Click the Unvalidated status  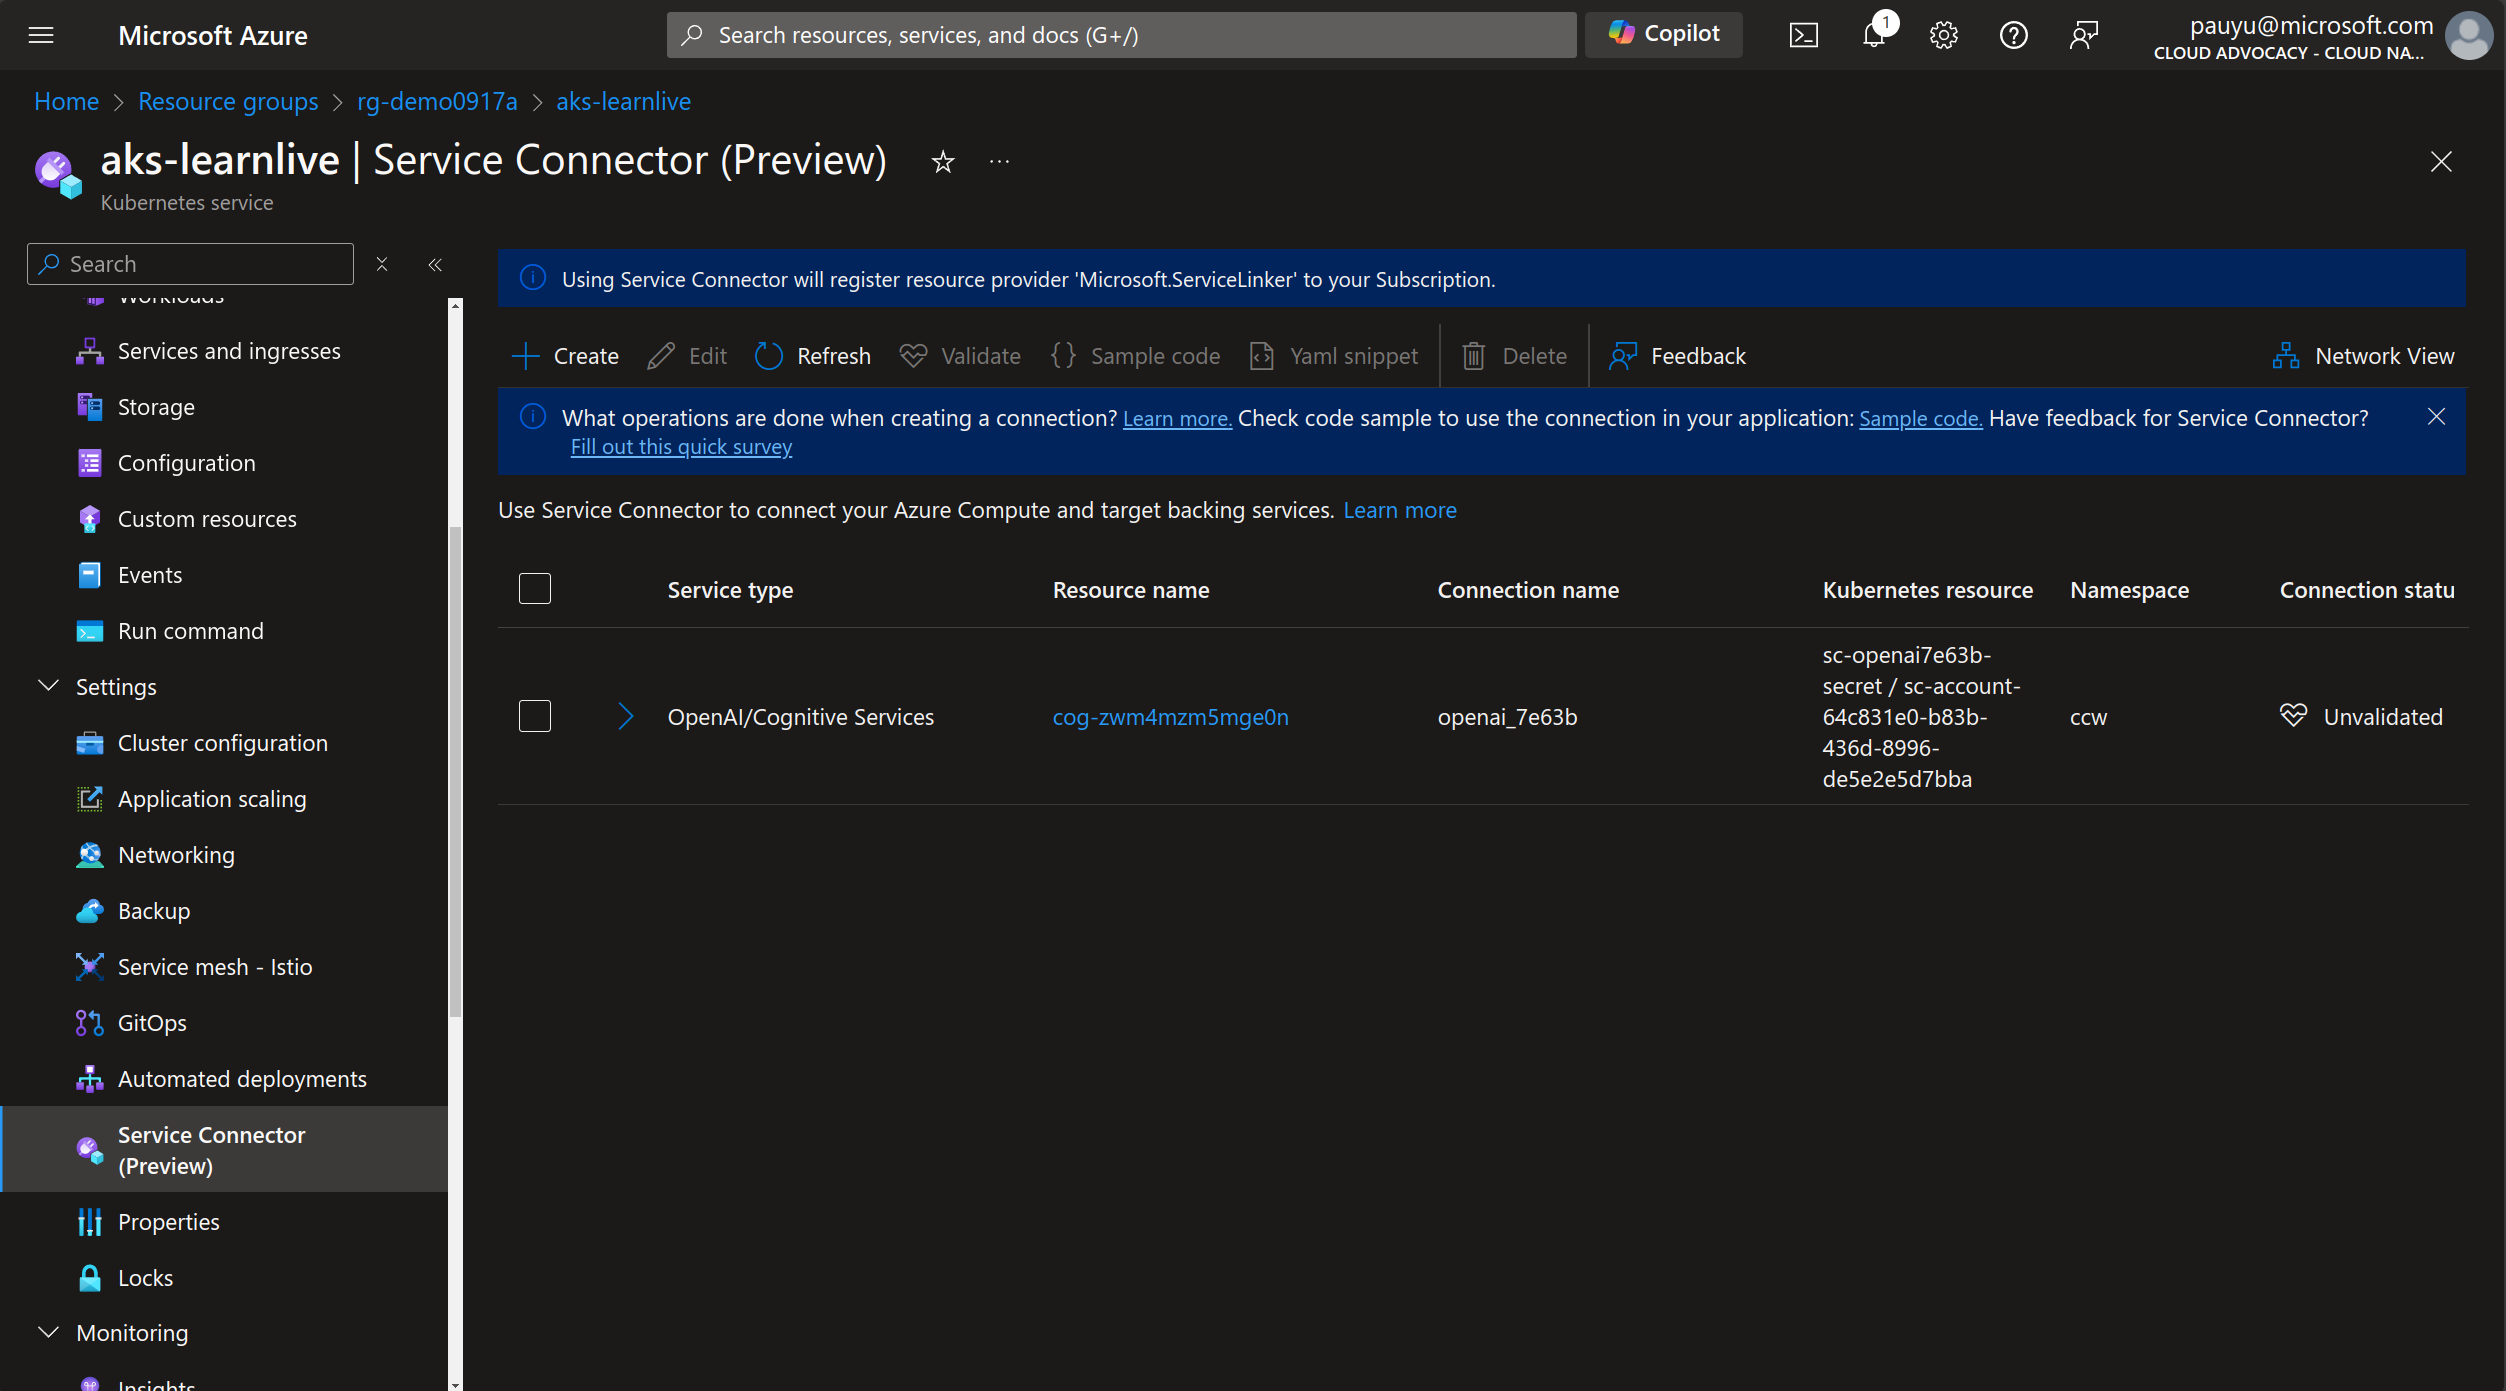tap(2361, 717)
